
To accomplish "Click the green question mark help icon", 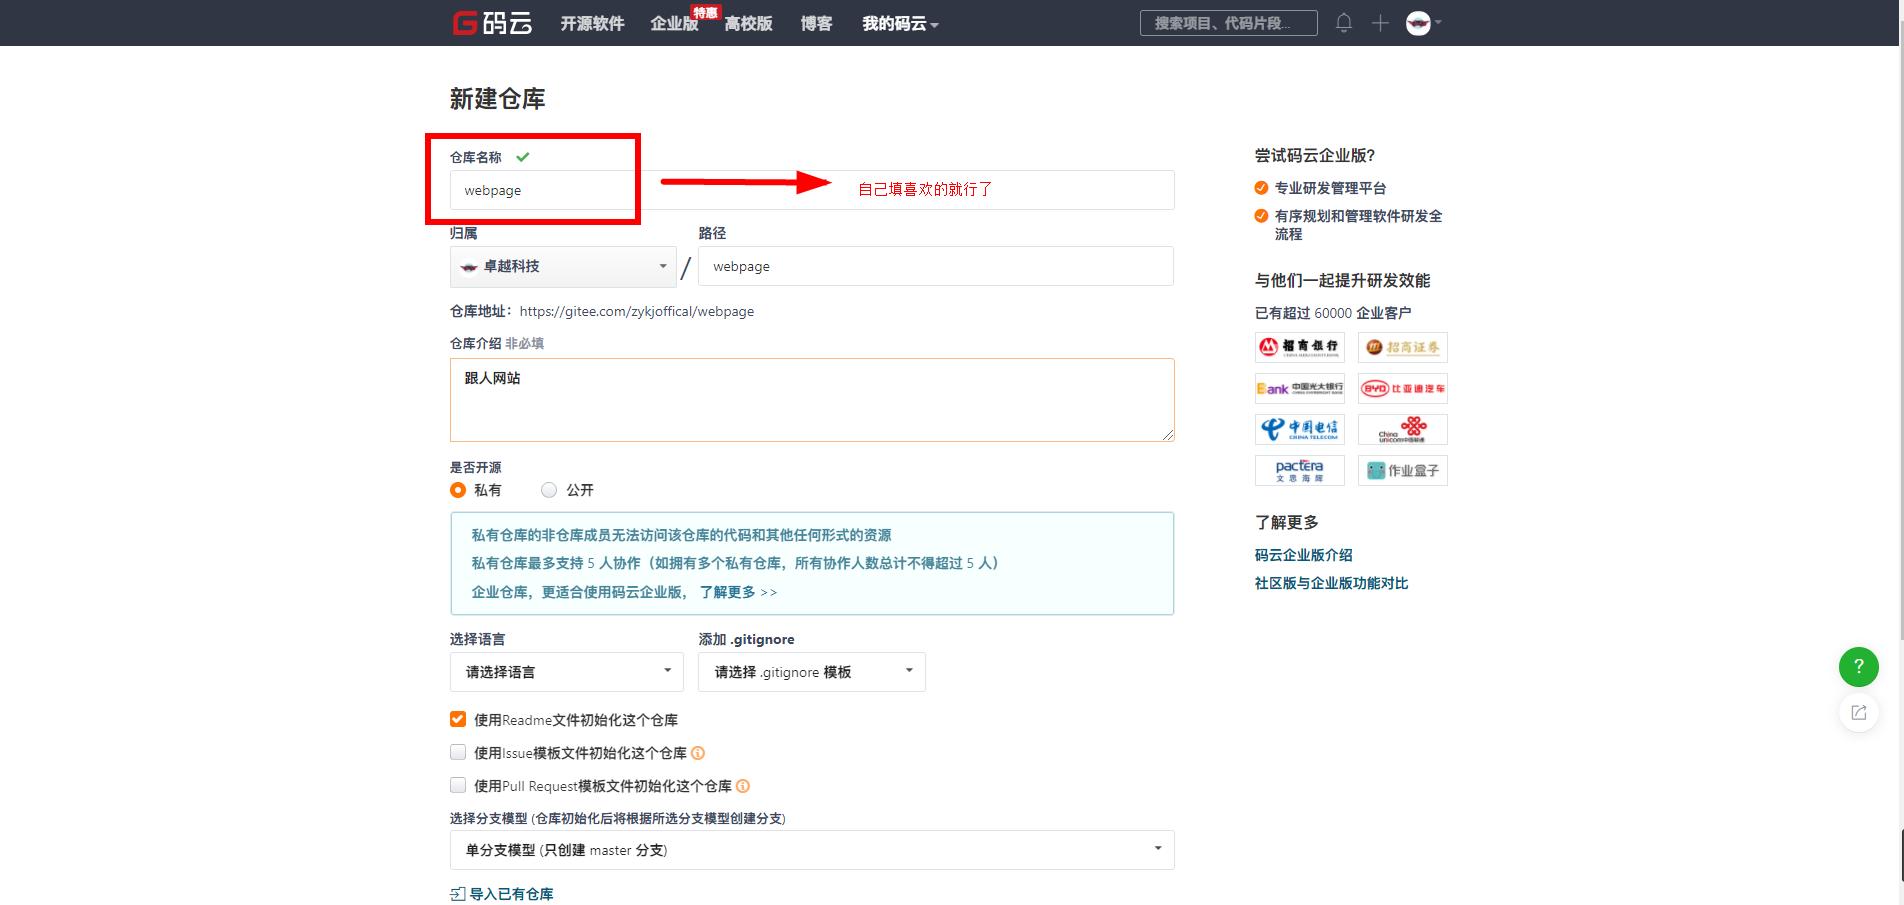I will (x=1858, y=667).
